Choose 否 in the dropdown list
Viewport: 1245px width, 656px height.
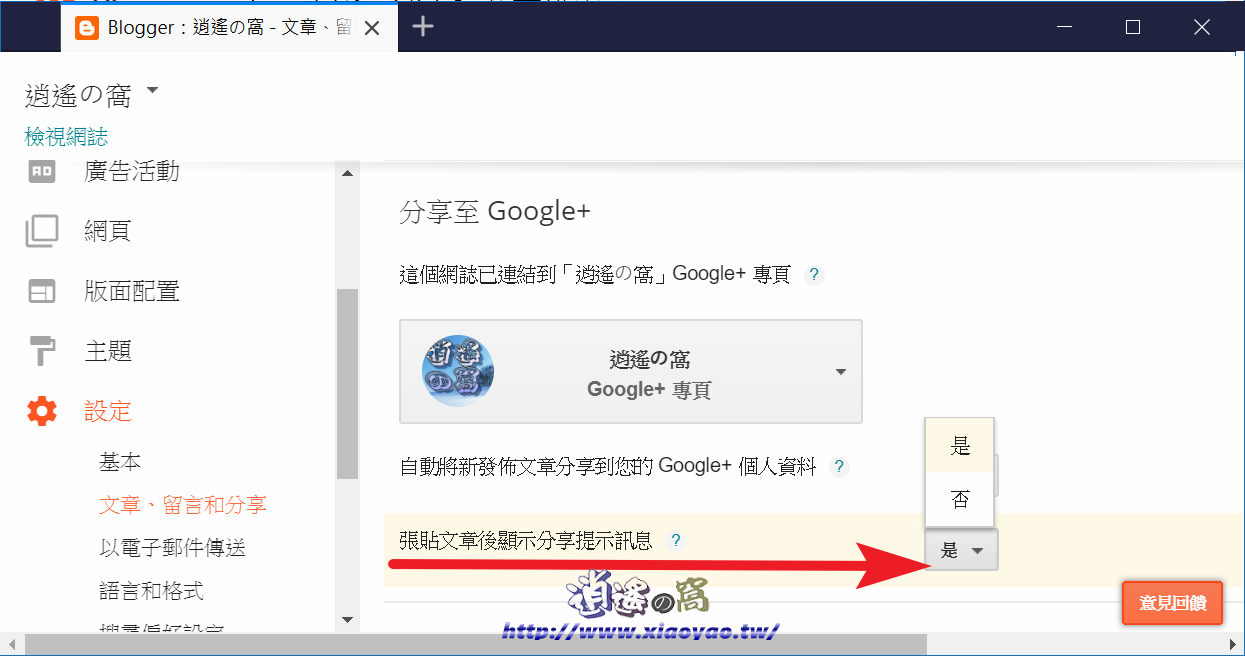pos(960,499)
